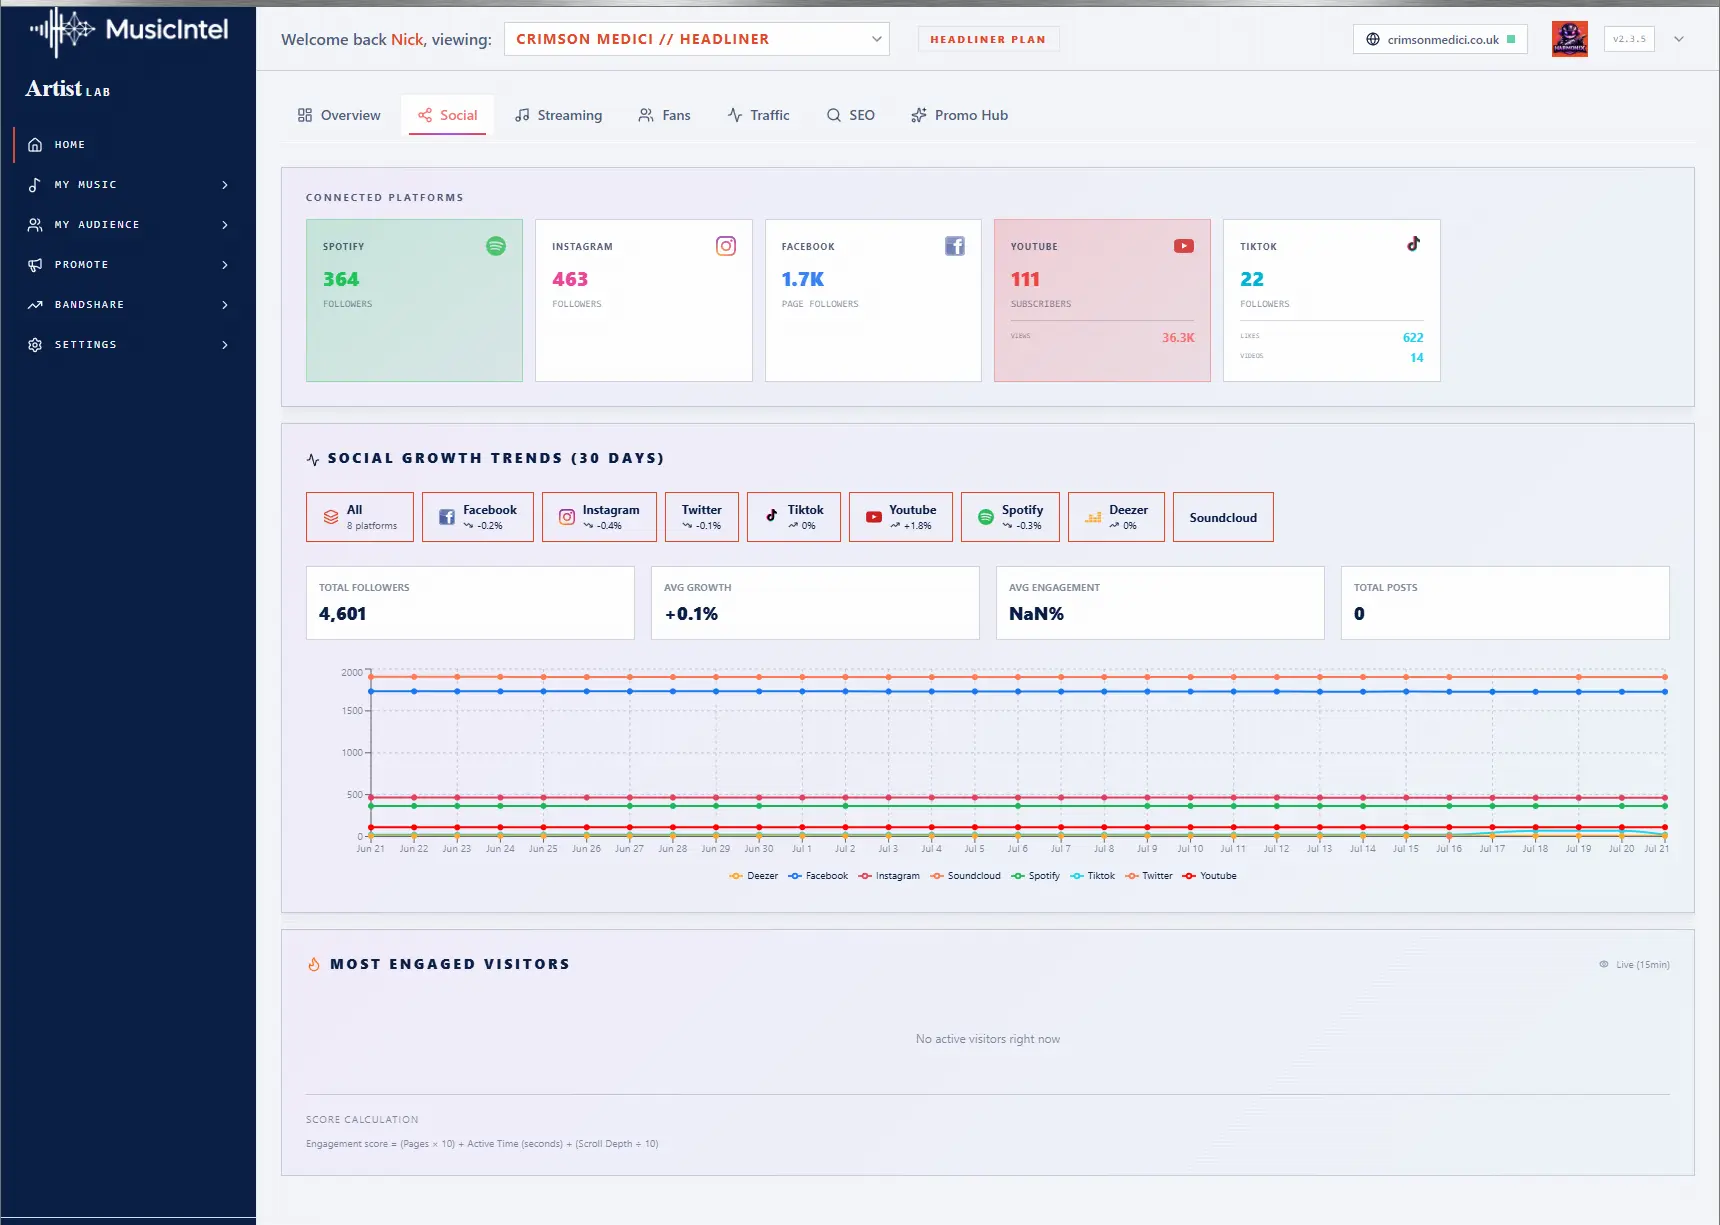1720x1225 pixels.
Task: Toggle the Facebook -0.2% trend filter
Action: (x=478, y=517)
